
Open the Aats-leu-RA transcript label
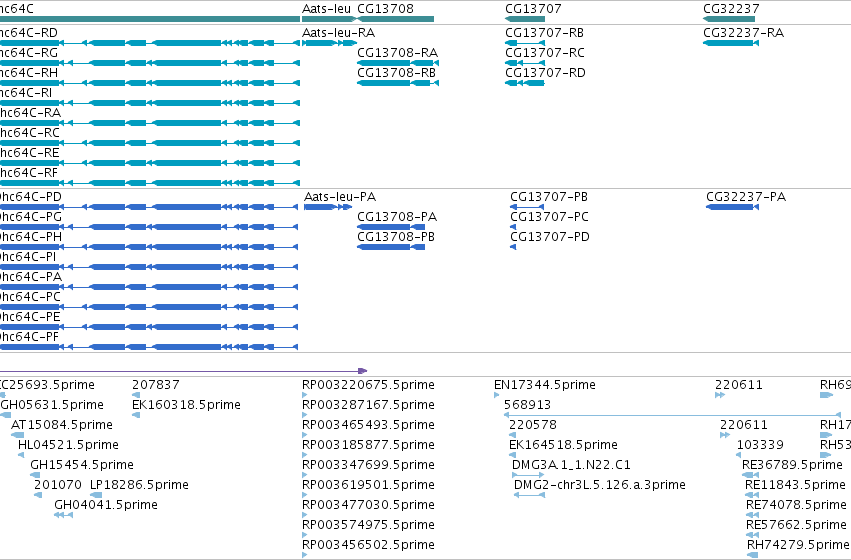pyautogui.click(x=338, y=33)
